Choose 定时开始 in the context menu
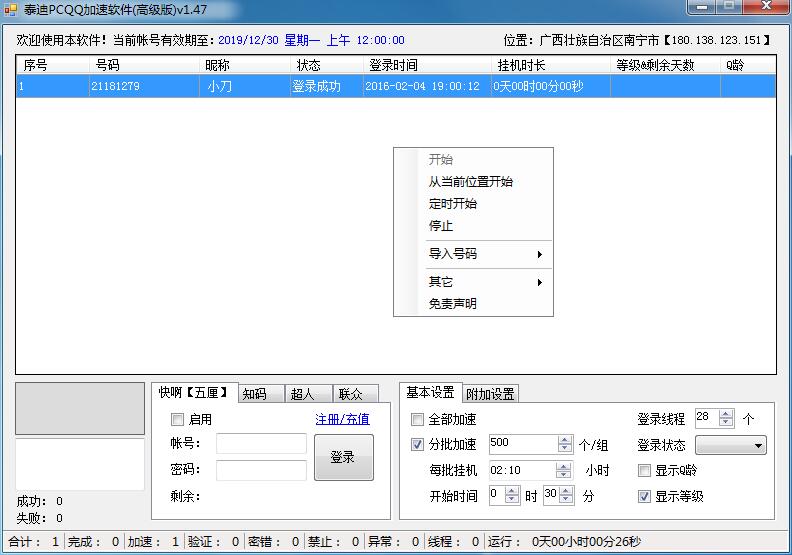 pyautogui.click(x=473, y=204)
